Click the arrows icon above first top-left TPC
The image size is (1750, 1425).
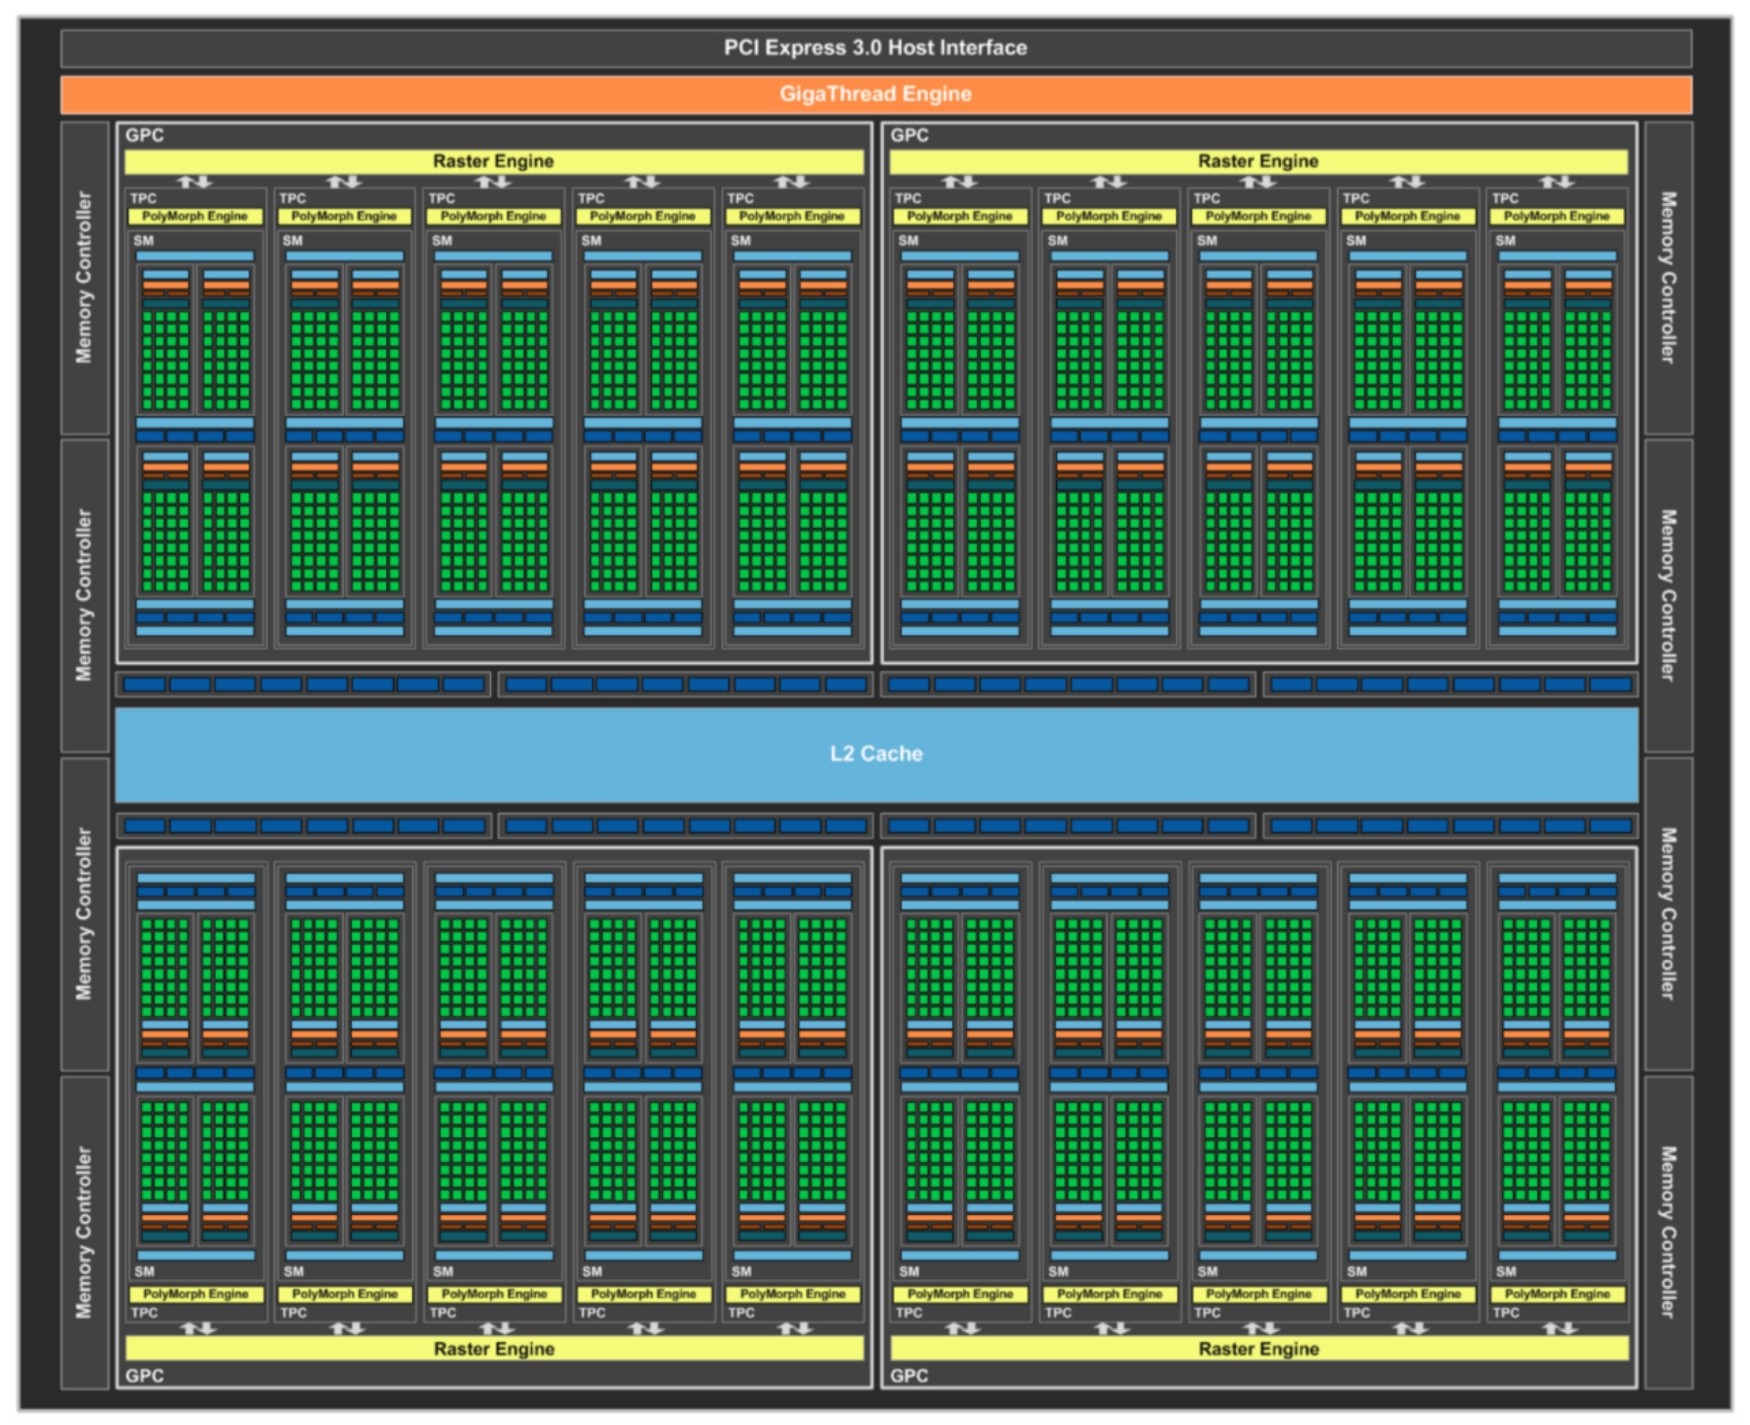pyautogui.click(x=195, y=182)
